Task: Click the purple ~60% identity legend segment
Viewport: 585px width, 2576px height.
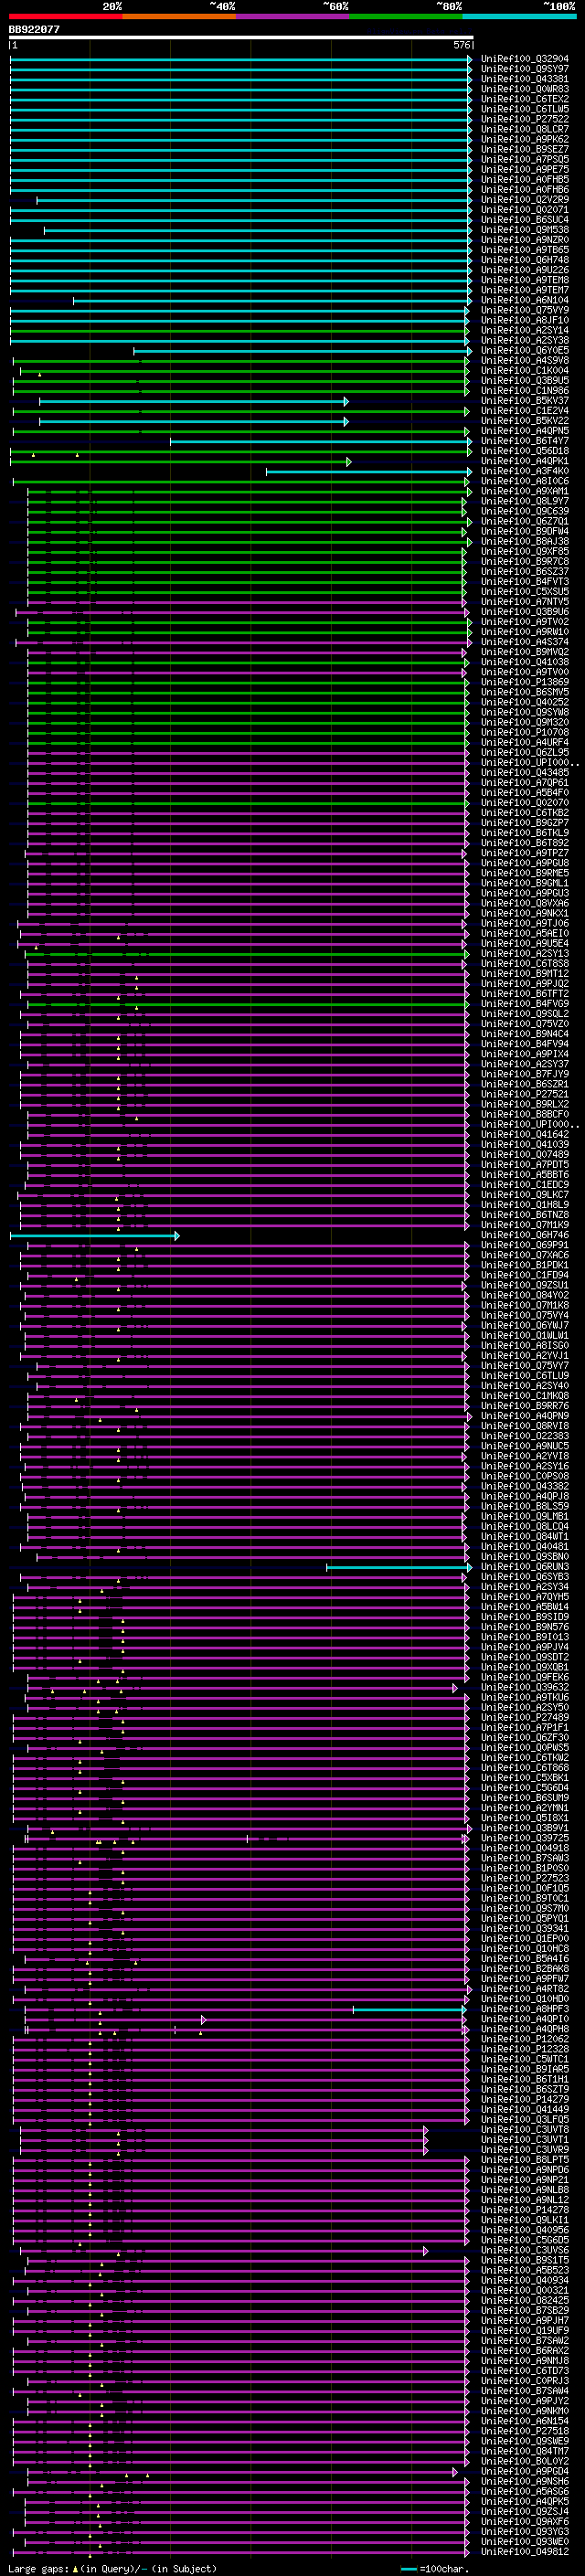Action: [293, 16]
